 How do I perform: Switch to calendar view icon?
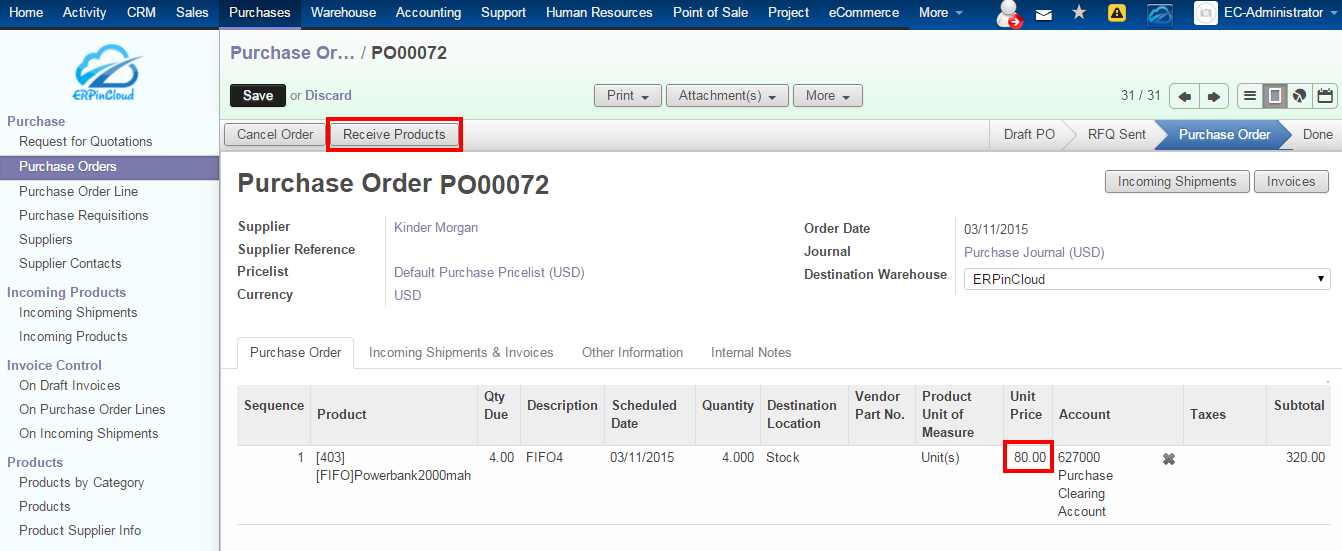tap(1325, 96)
